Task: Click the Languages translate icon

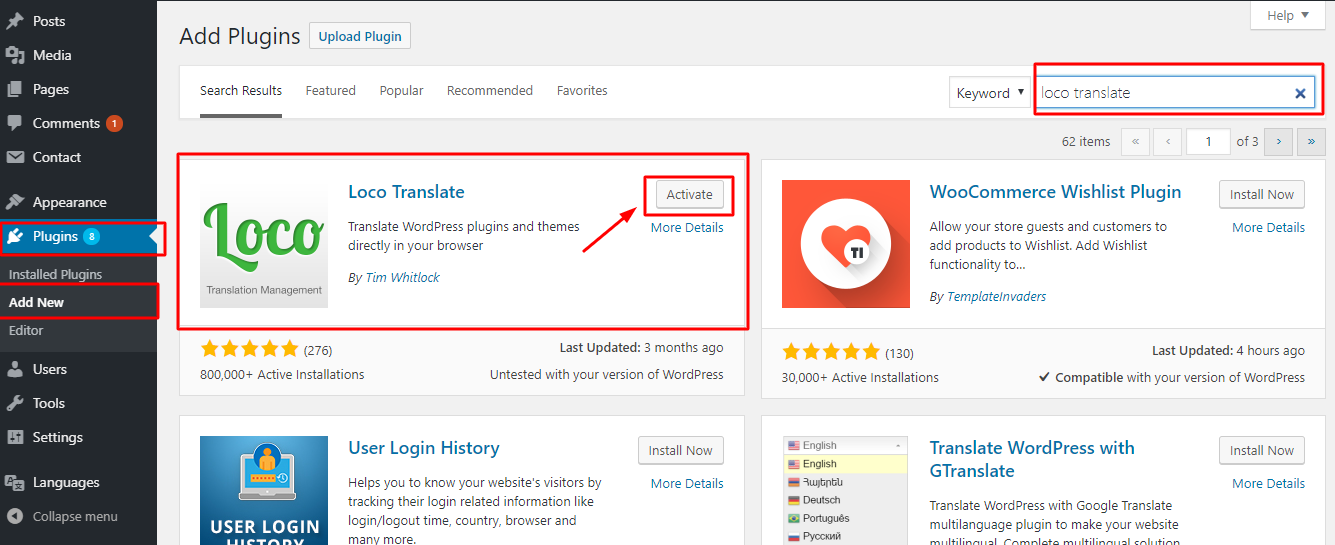Action: point(15,482)
